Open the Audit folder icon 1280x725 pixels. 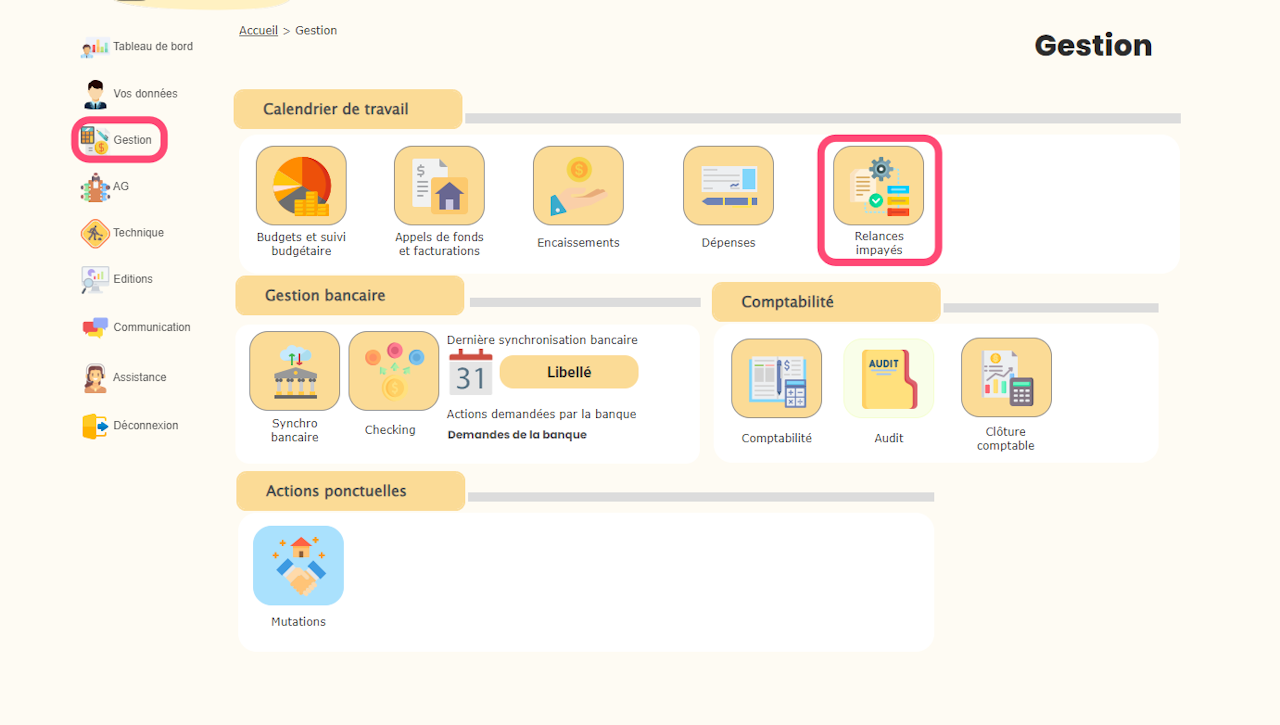(888, 378)
